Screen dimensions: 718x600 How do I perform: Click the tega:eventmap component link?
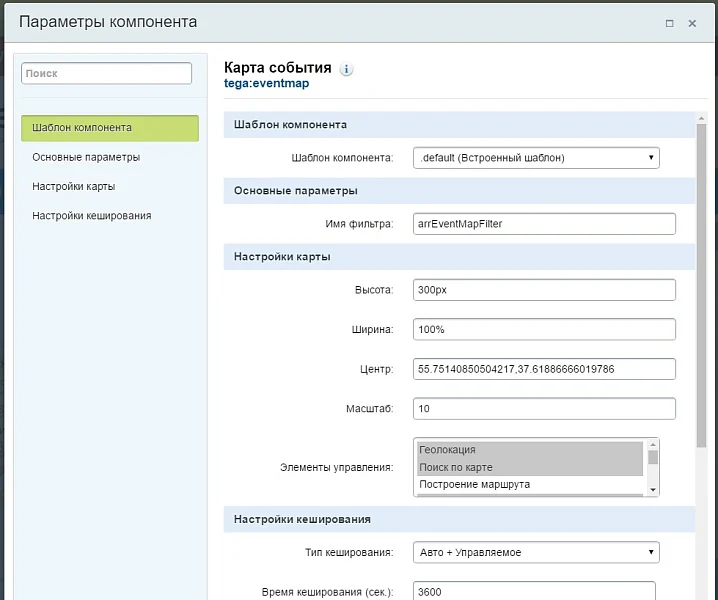coord(267,83)
